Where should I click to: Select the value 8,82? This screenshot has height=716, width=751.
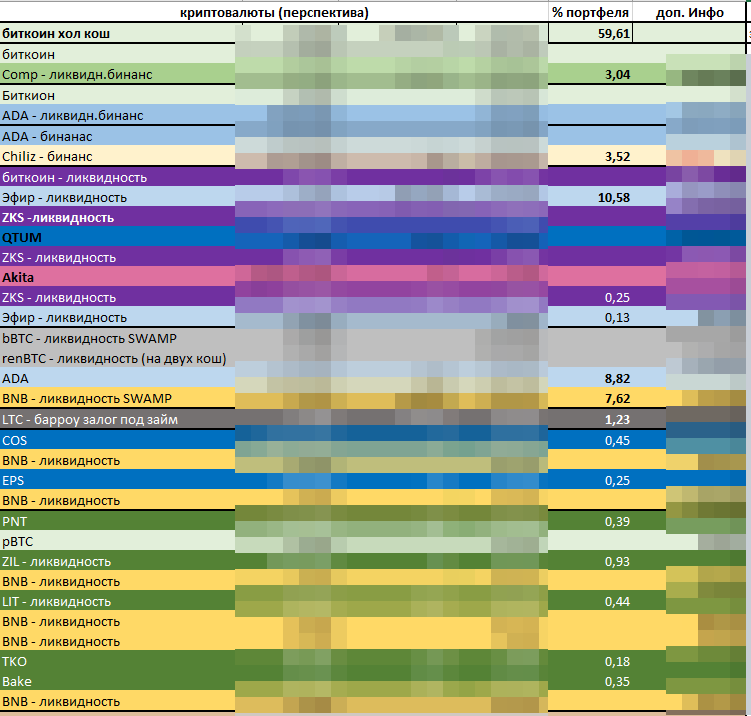(617, 378)
